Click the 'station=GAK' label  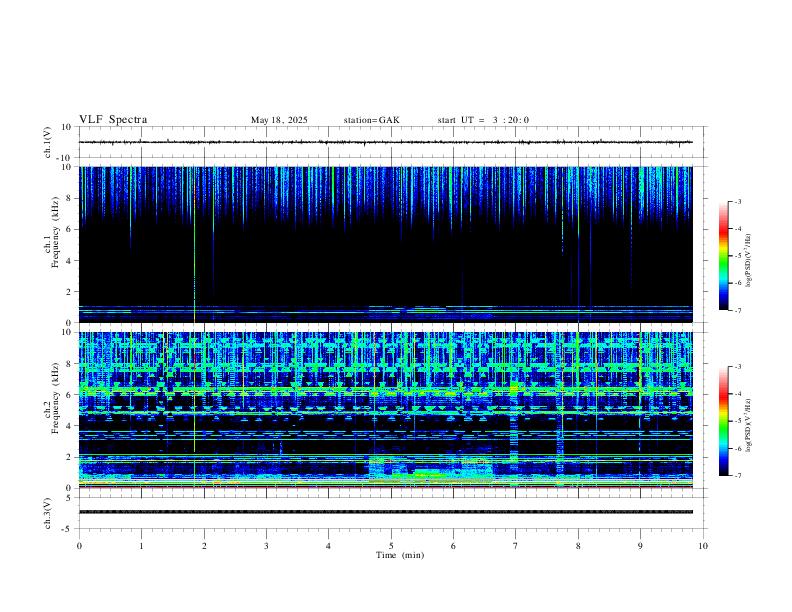click(x=371, y=120)
